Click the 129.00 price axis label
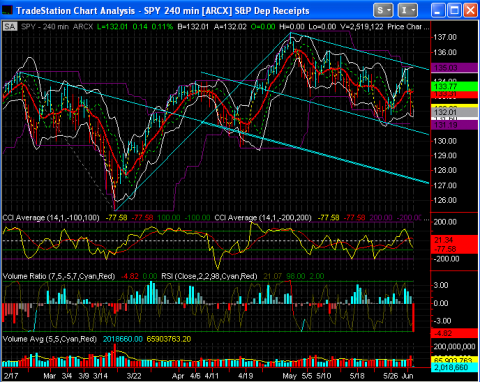480x382 pixels. pyautogui.click(x=445, y=156)
